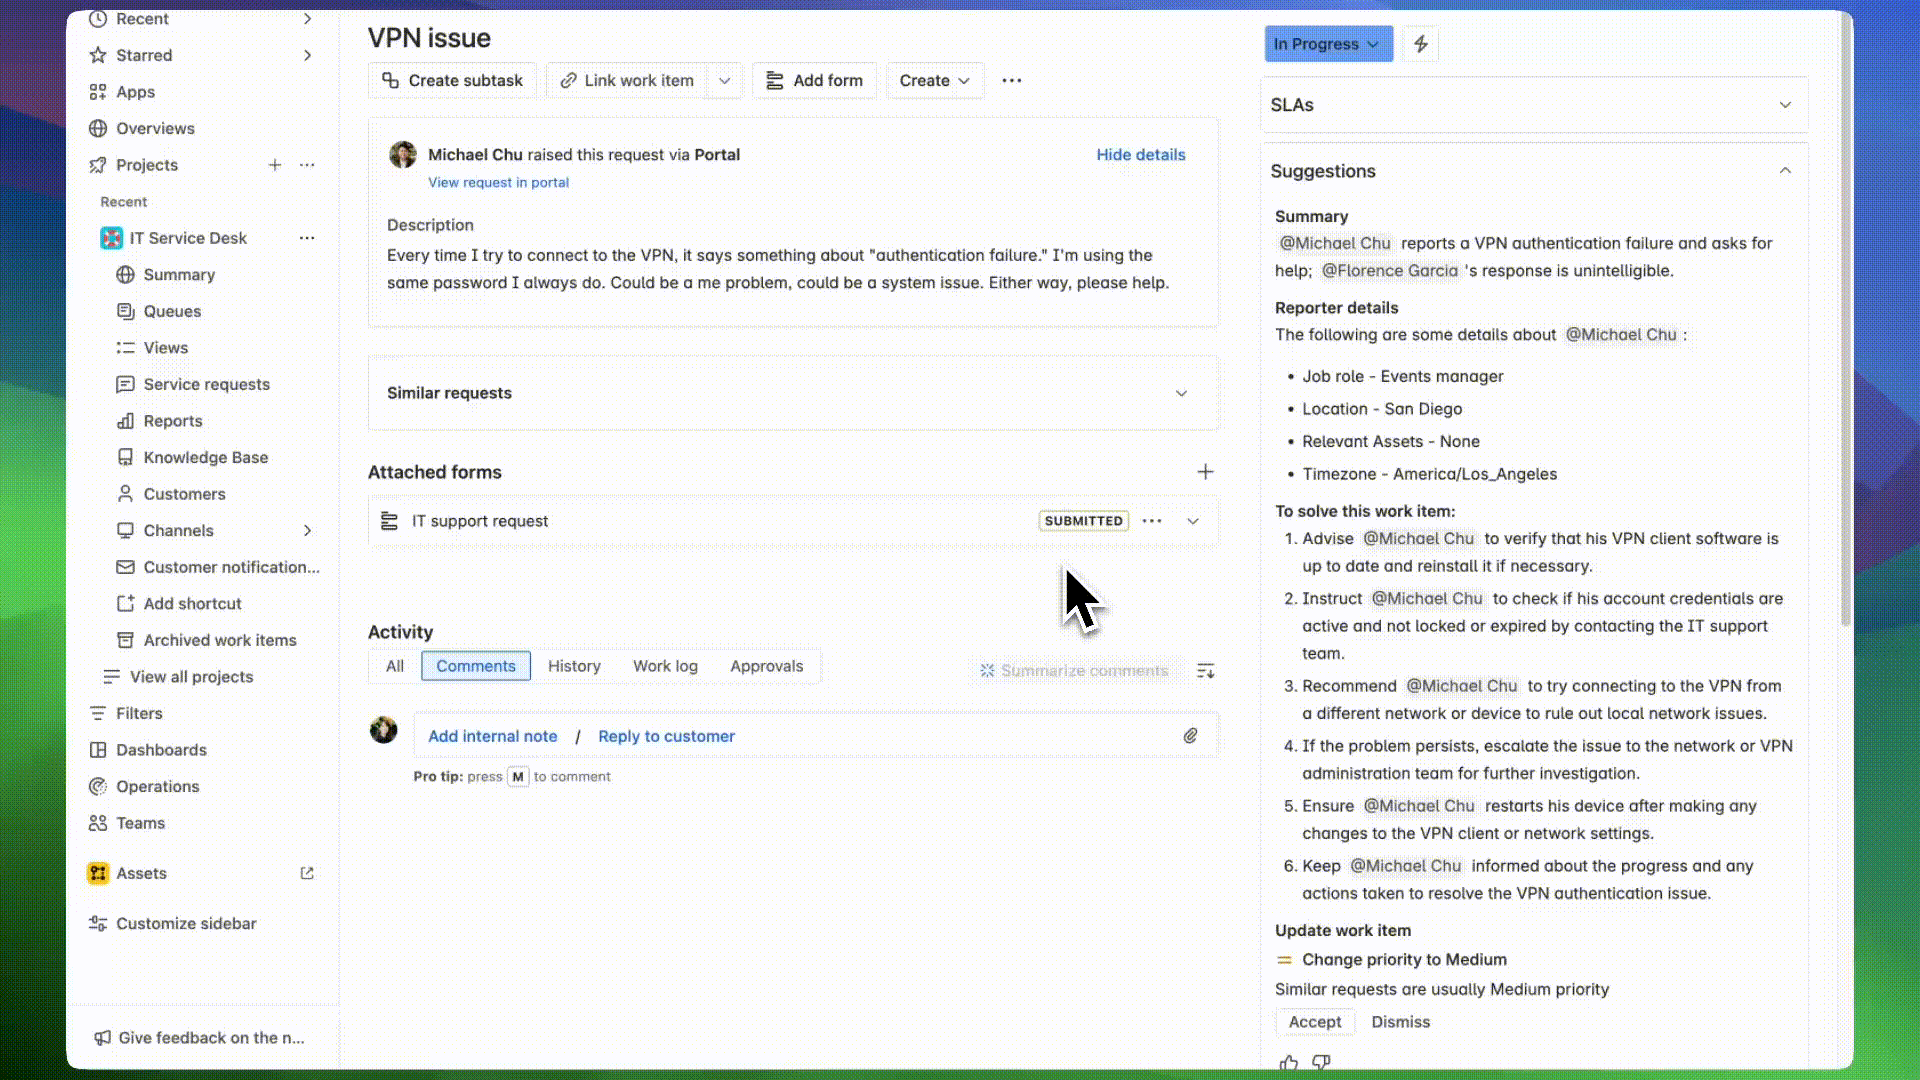
Task: Open the toolbar more actions ellipsis
Action: (1012, 81)
